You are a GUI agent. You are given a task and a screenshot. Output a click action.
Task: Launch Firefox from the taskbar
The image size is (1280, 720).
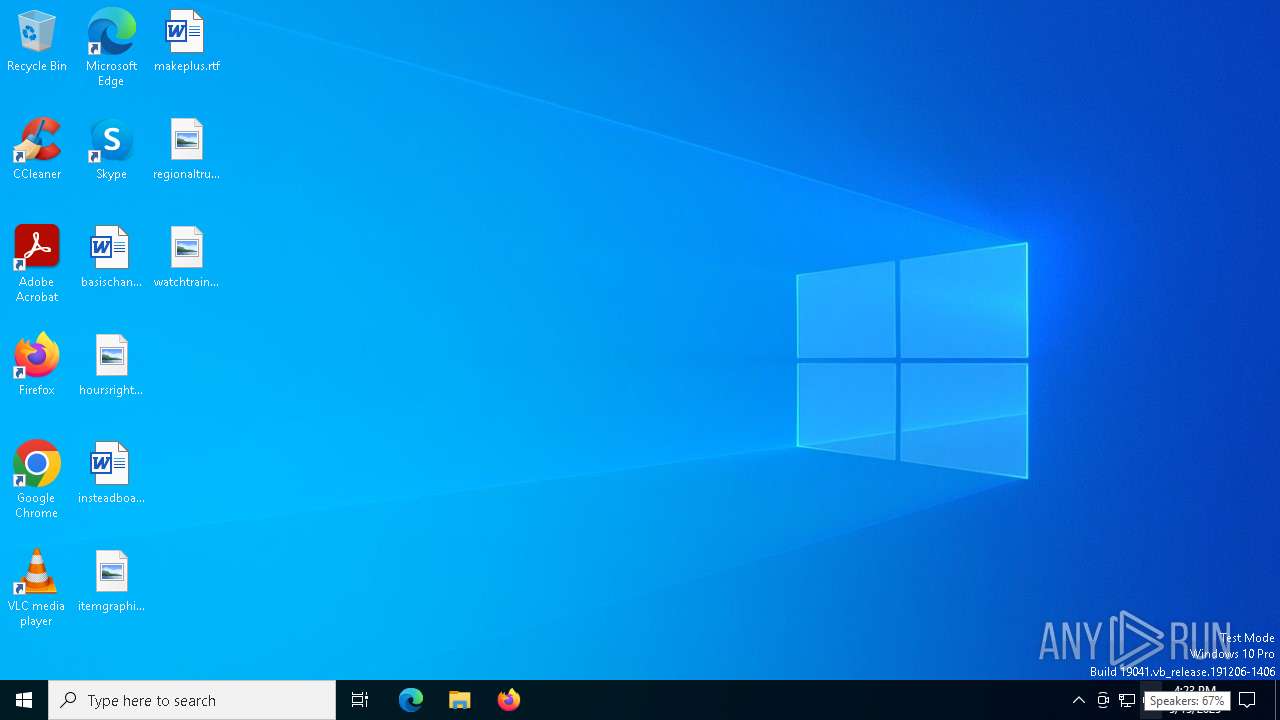[x=509, y=700]
